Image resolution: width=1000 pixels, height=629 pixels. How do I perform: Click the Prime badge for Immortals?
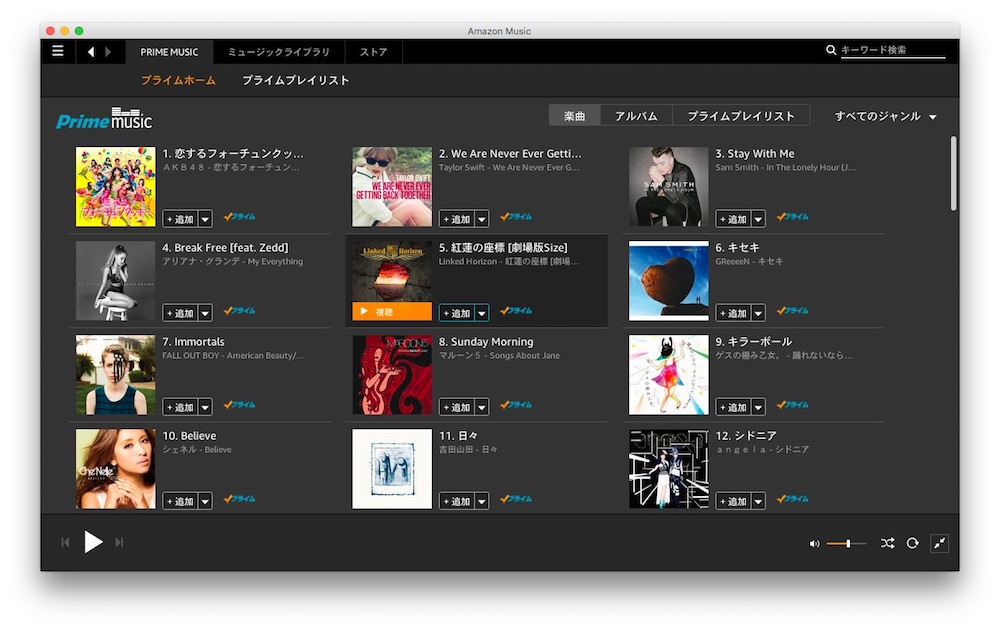coord(240,405)
